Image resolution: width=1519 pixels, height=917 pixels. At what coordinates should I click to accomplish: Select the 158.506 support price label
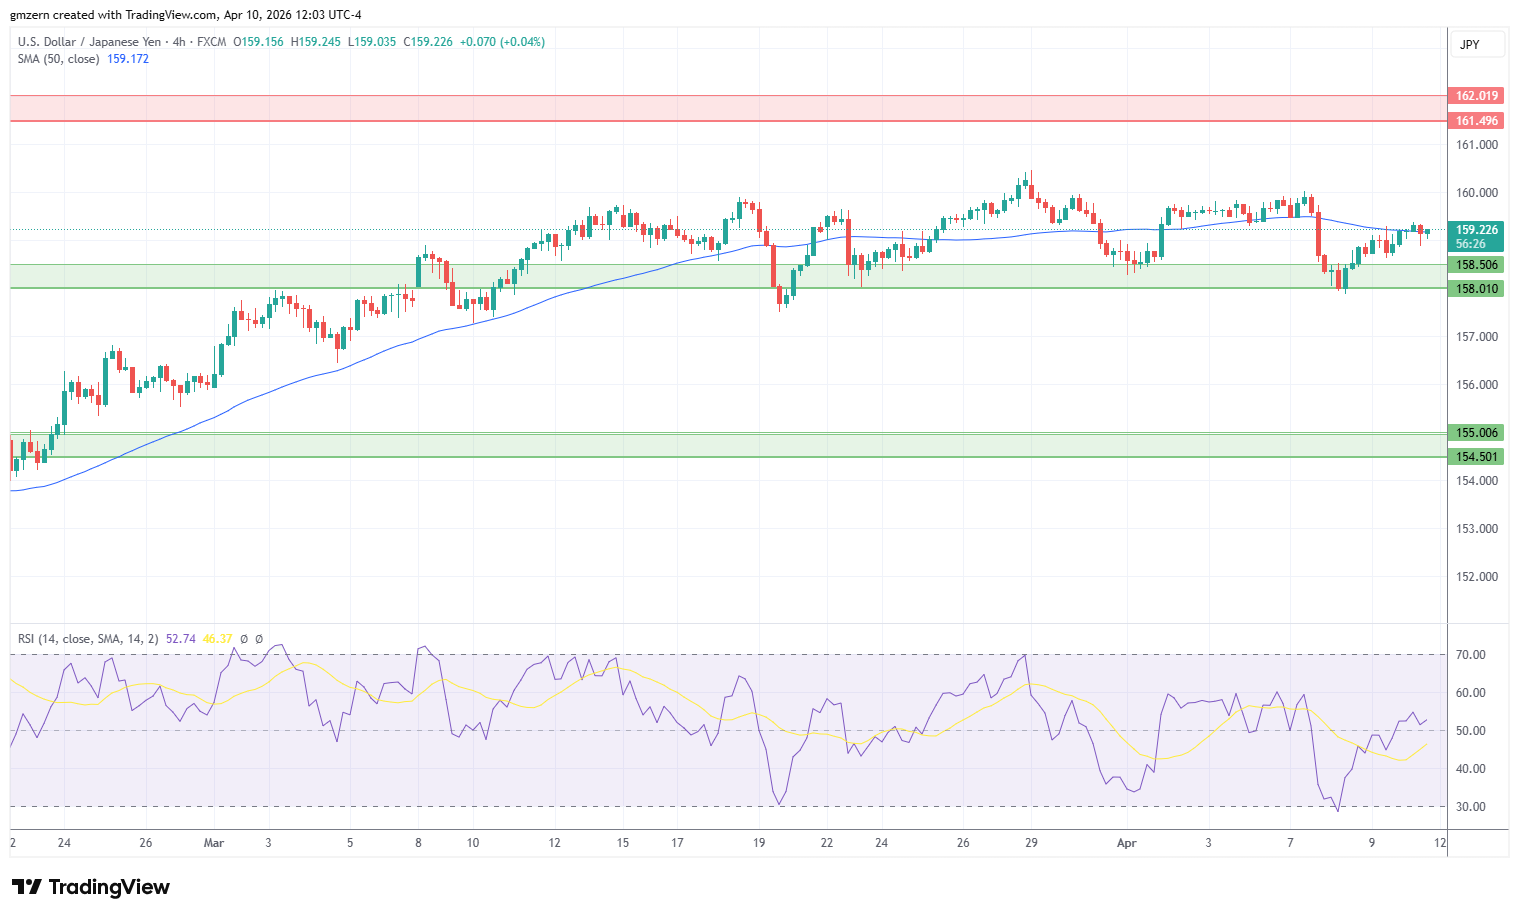pyautogui.click(x=1476, y=265)
